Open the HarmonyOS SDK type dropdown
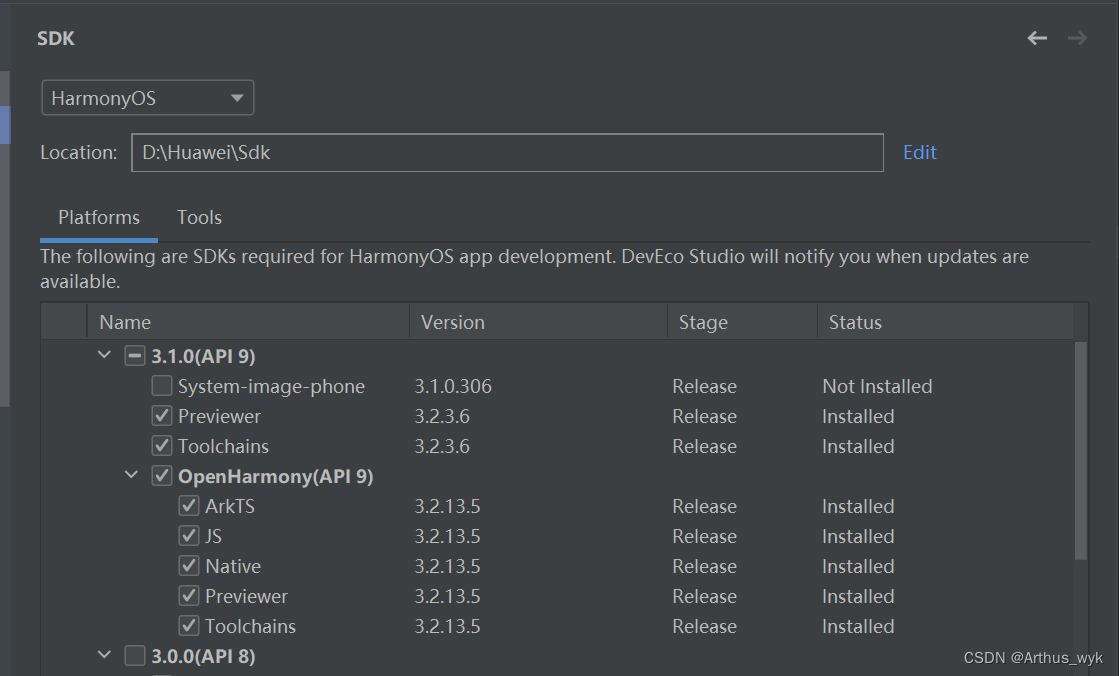Viewport: 1119px width, 676px height. pos(236,97)
